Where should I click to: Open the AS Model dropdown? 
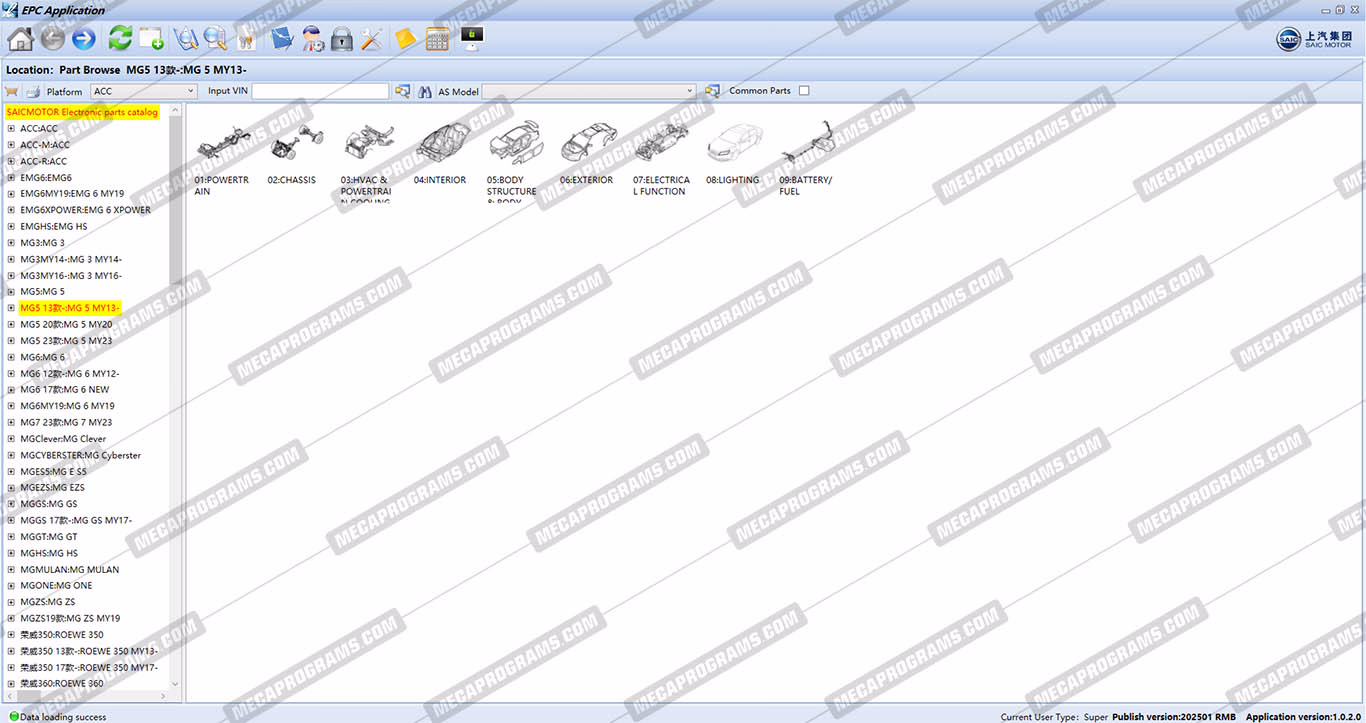coord(589,91)
